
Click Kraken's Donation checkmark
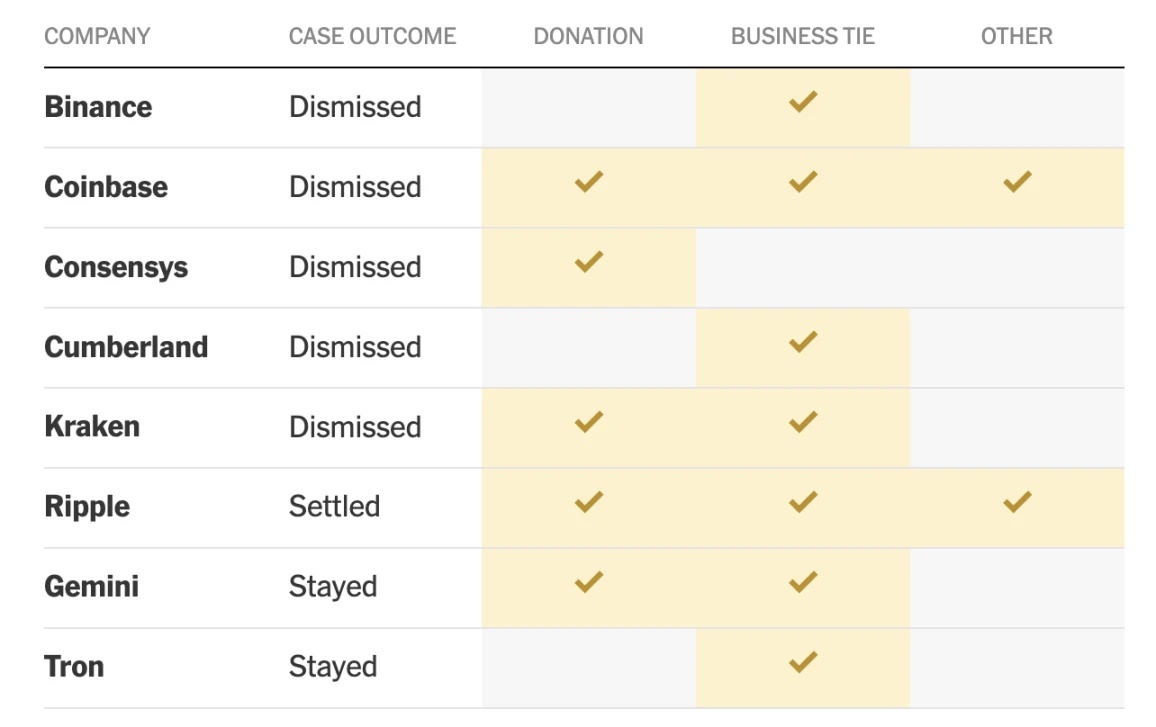coord(589,422)
